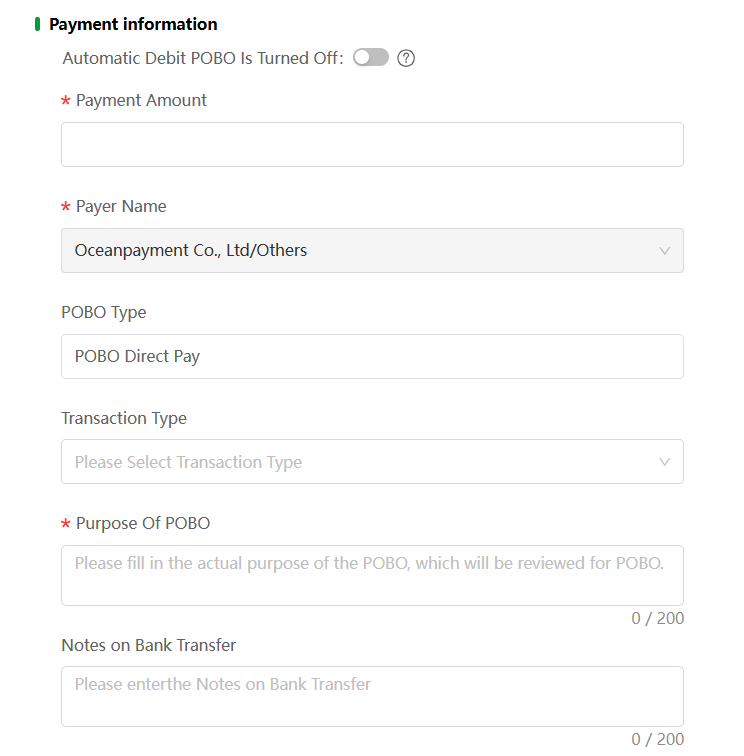Click the Purpose Of POBO character counter
This screenshot has width=744, height=756.
pos(658,618)
